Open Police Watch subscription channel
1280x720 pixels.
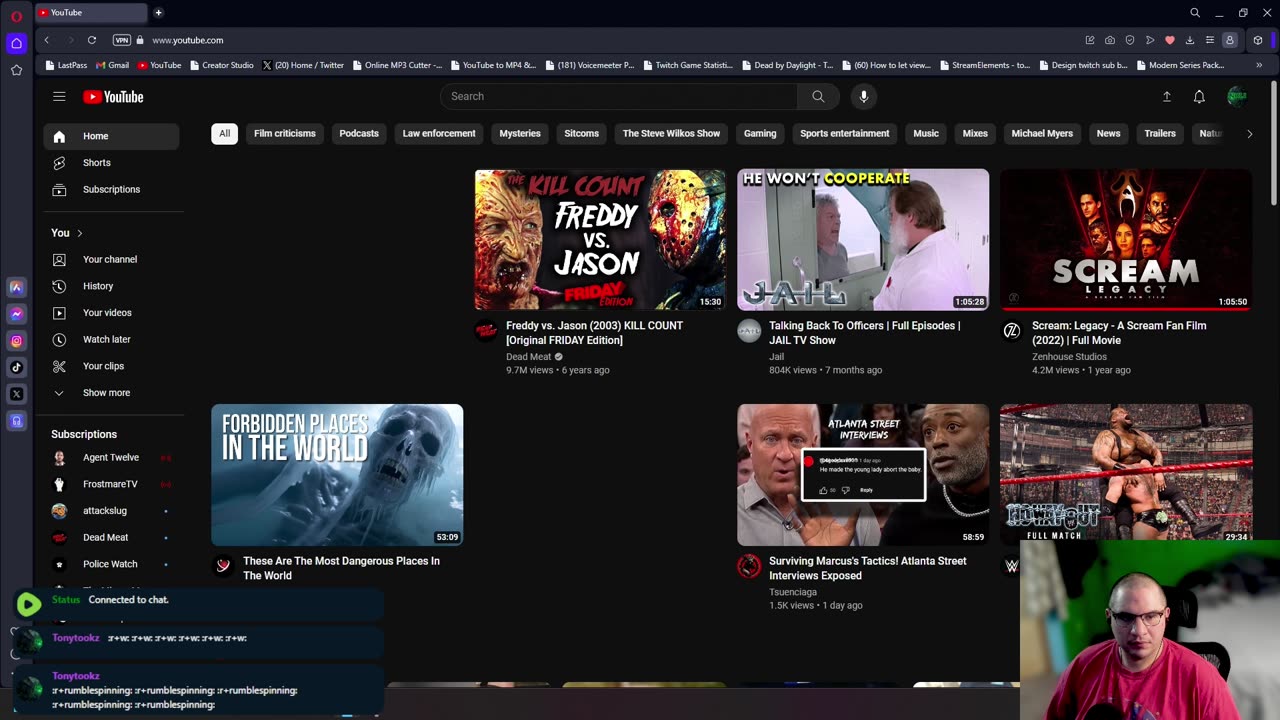[x=112, y=564]
